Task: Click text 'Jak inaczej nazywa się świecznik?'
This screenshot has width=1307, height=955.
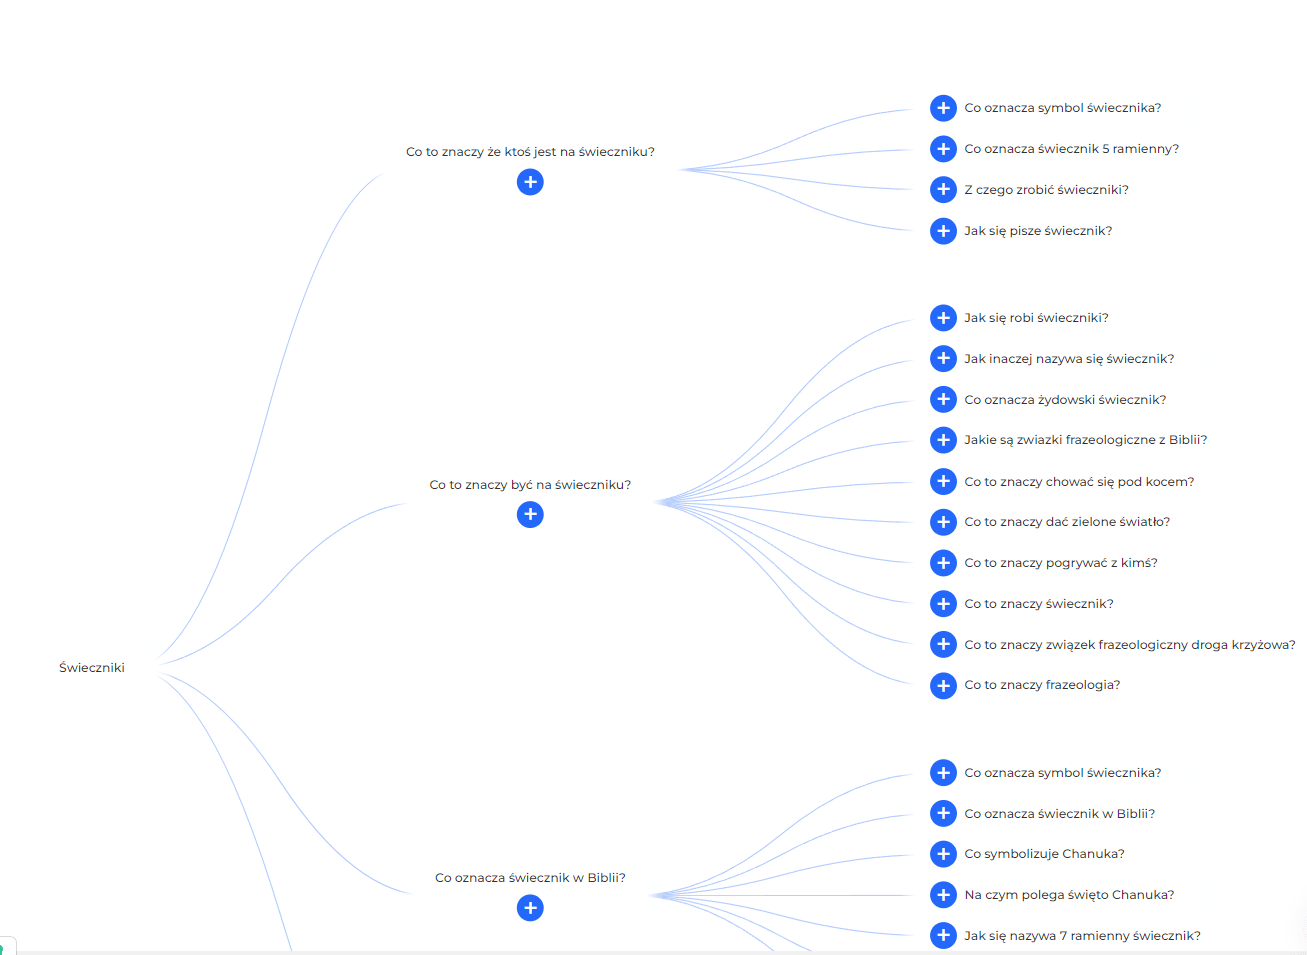Action: tap(1069, 359)
